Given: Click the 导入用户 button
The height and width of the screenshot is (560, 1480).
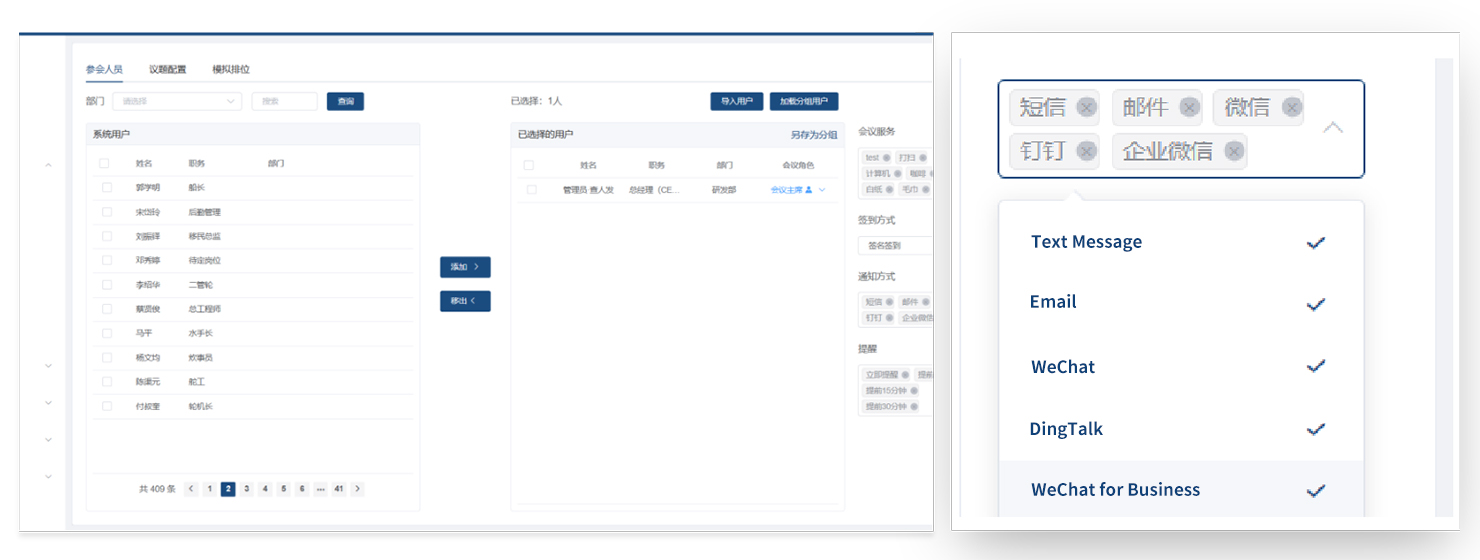Looking at the screenshot, I should [737, 101].
